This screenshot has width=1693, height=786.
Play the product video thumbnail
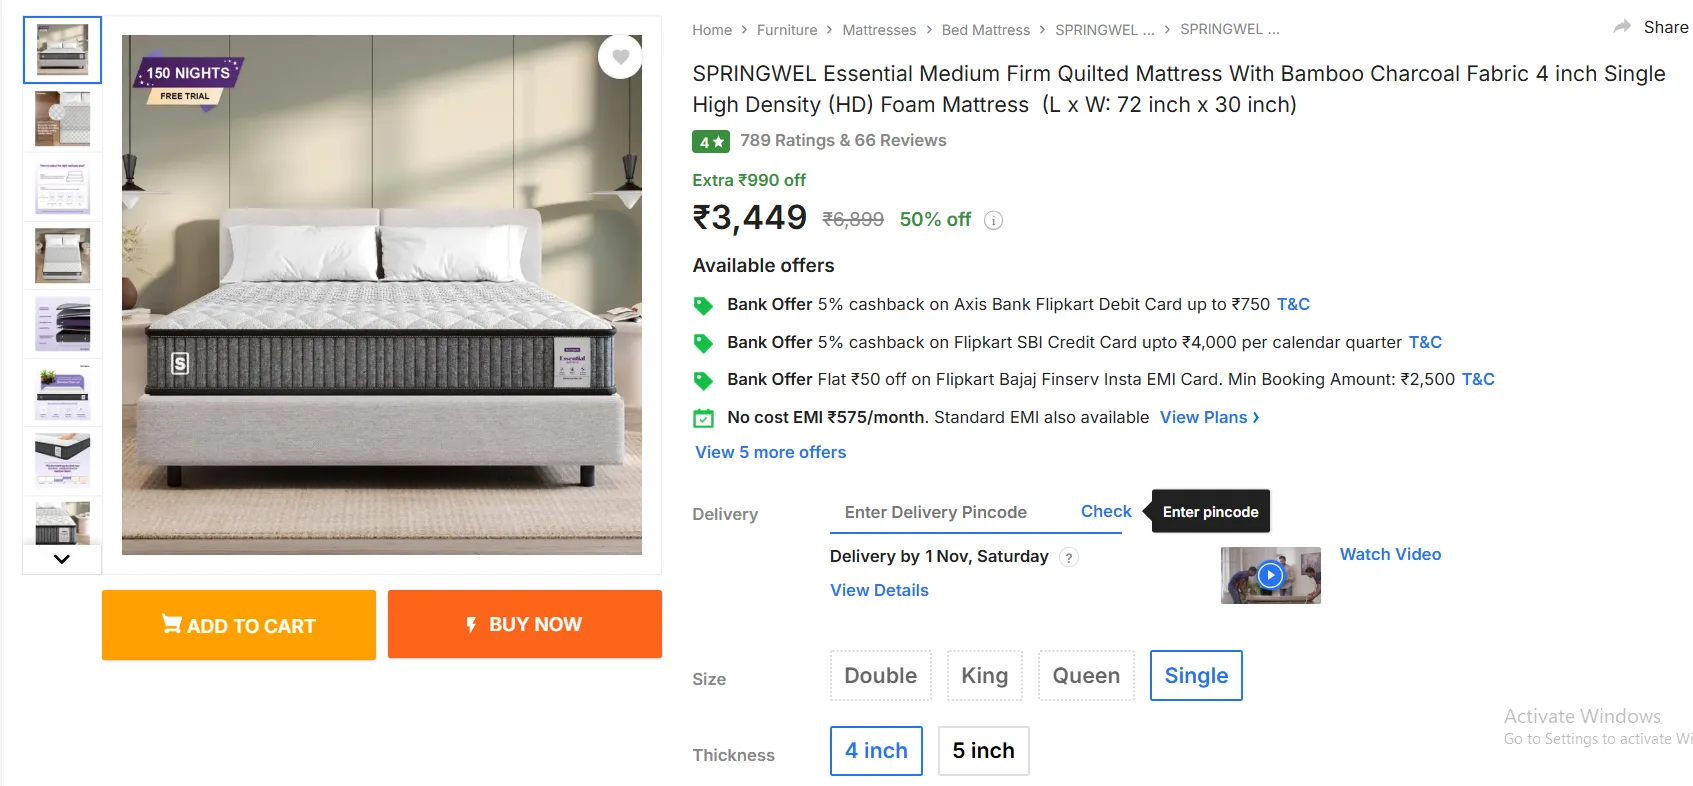[1270, 575]
